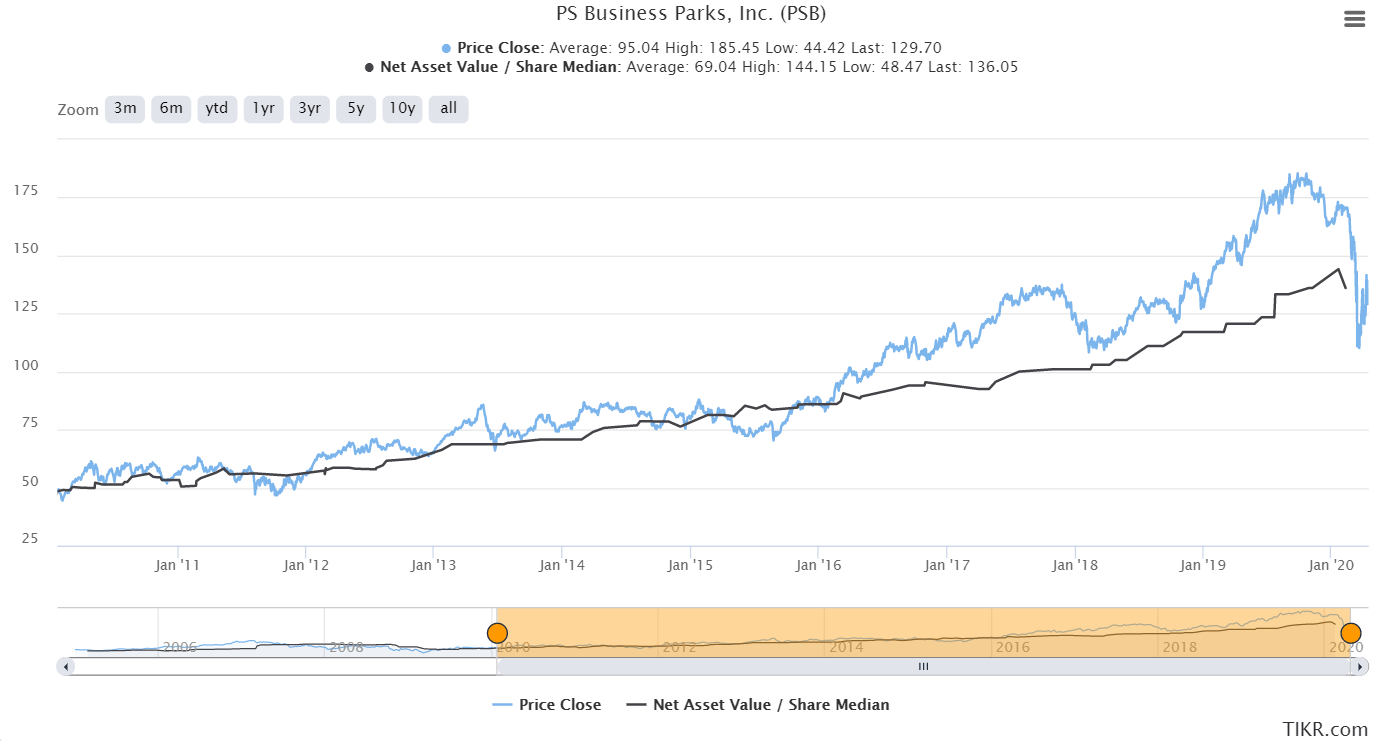Click the left orange navigator handle

pos(497,633)
